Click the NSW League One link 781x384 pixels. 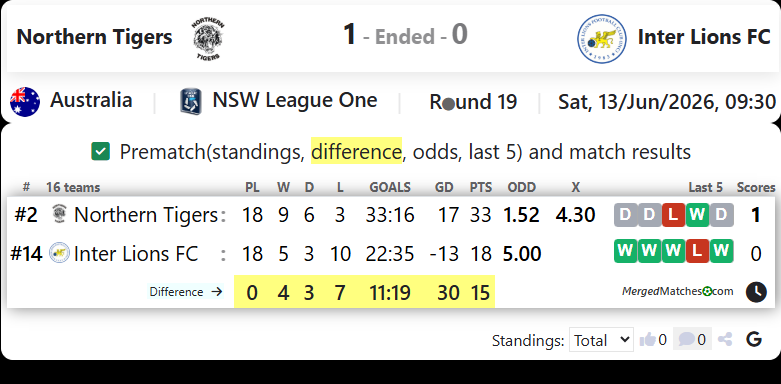pos(294,101)
